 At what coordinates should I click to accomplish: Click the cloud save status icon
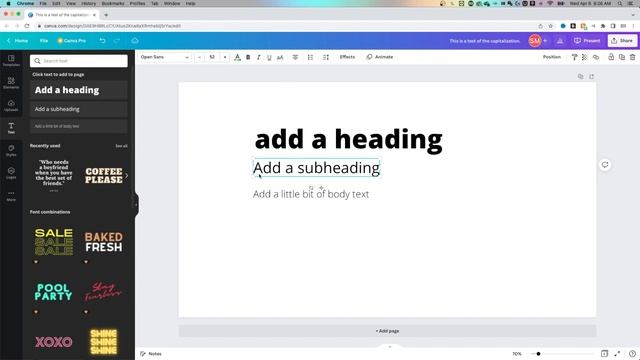(135, 41)
